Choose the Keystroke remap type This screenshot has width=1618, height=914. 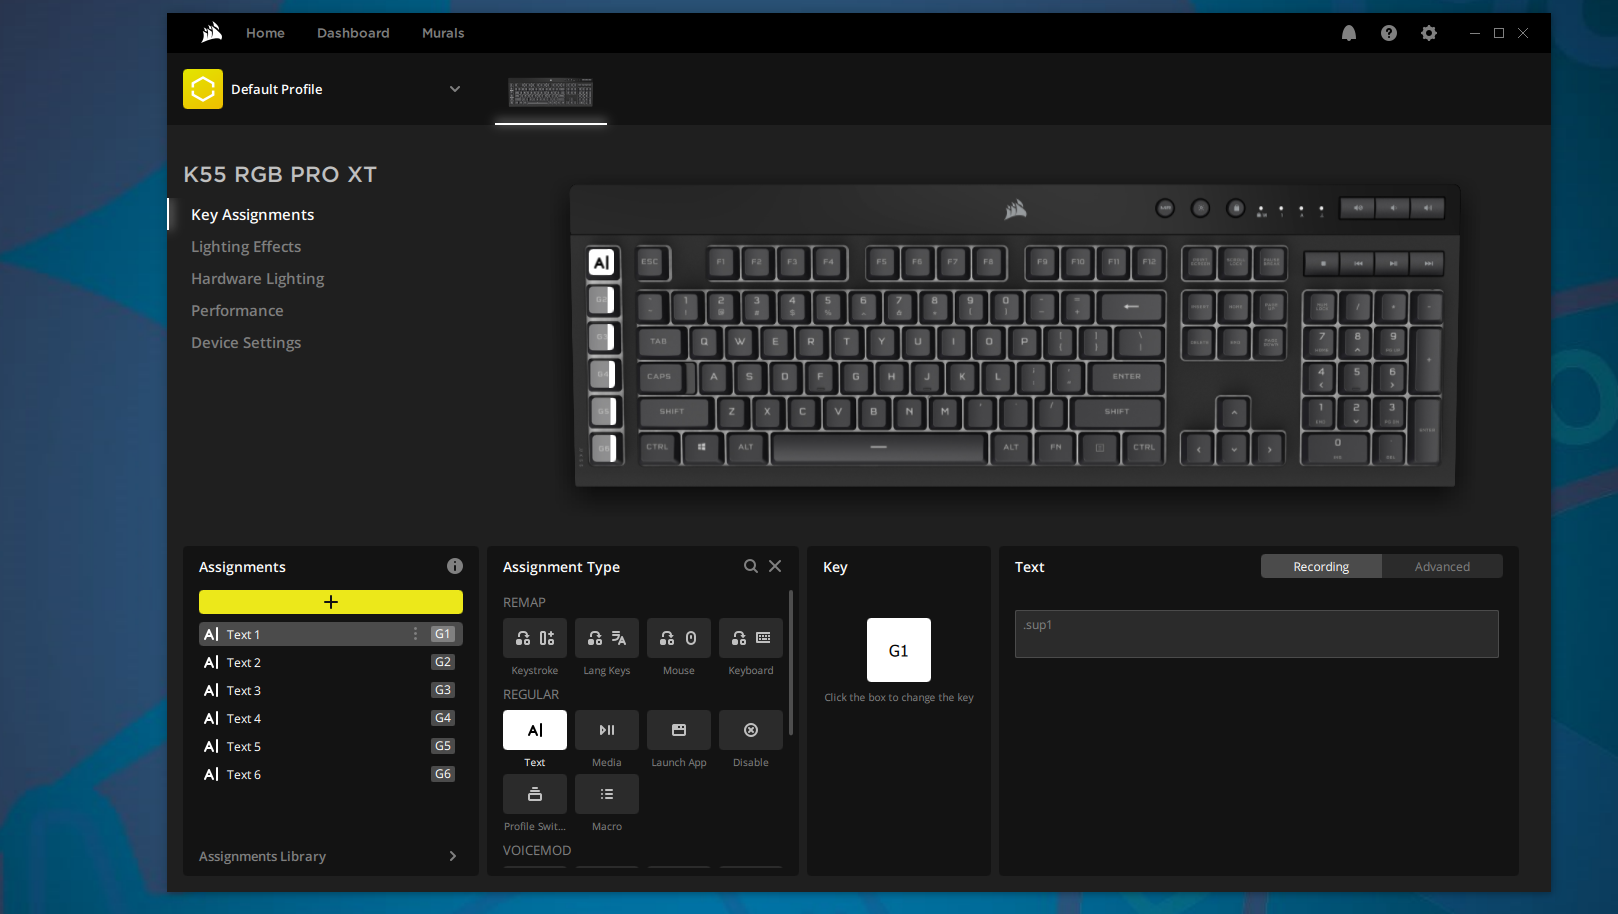535,638
